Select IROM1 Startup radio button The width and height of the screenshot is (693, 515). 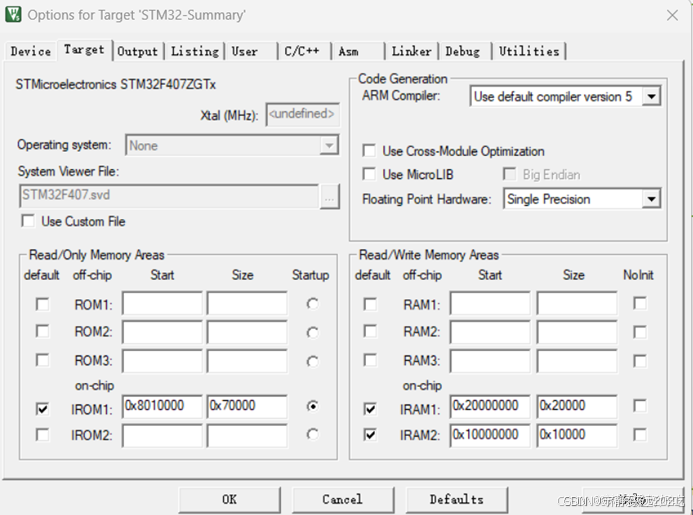(312, 406)
